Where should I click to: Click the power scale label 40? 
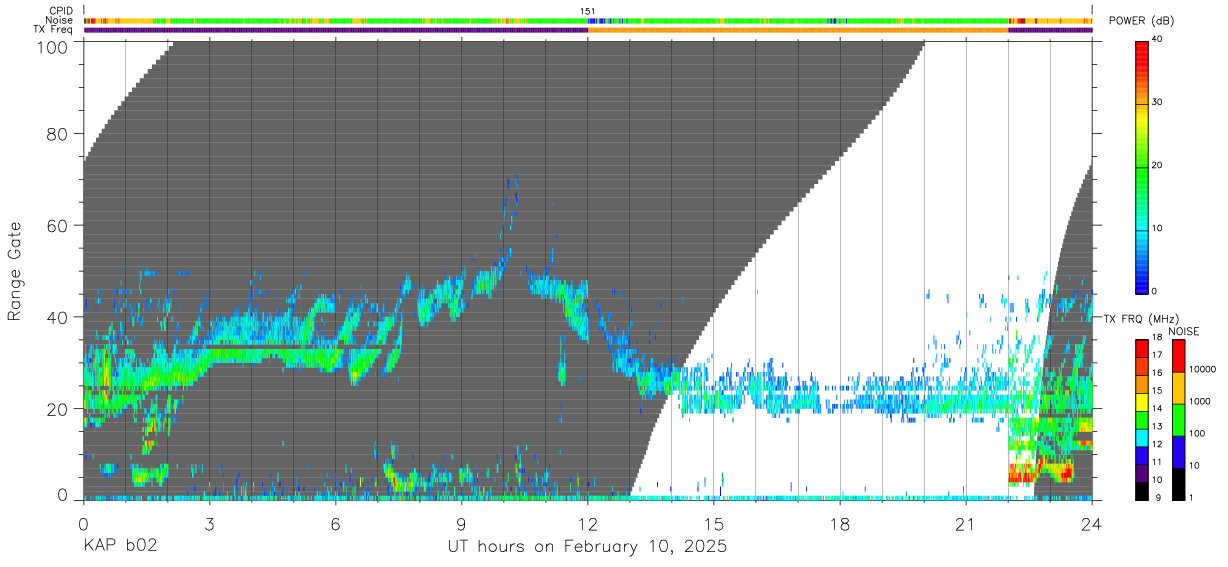tap(1158, 39)
